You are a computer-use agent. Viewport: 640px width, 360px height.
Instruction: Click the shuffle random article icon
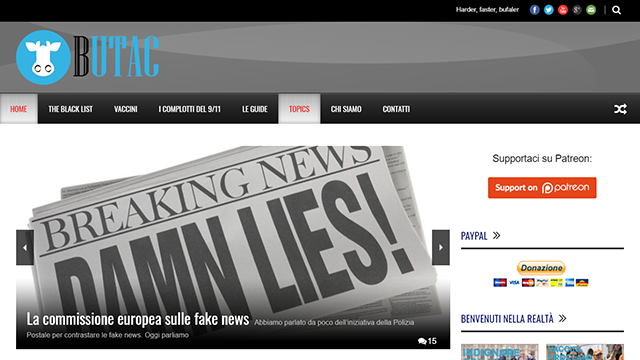620,109
